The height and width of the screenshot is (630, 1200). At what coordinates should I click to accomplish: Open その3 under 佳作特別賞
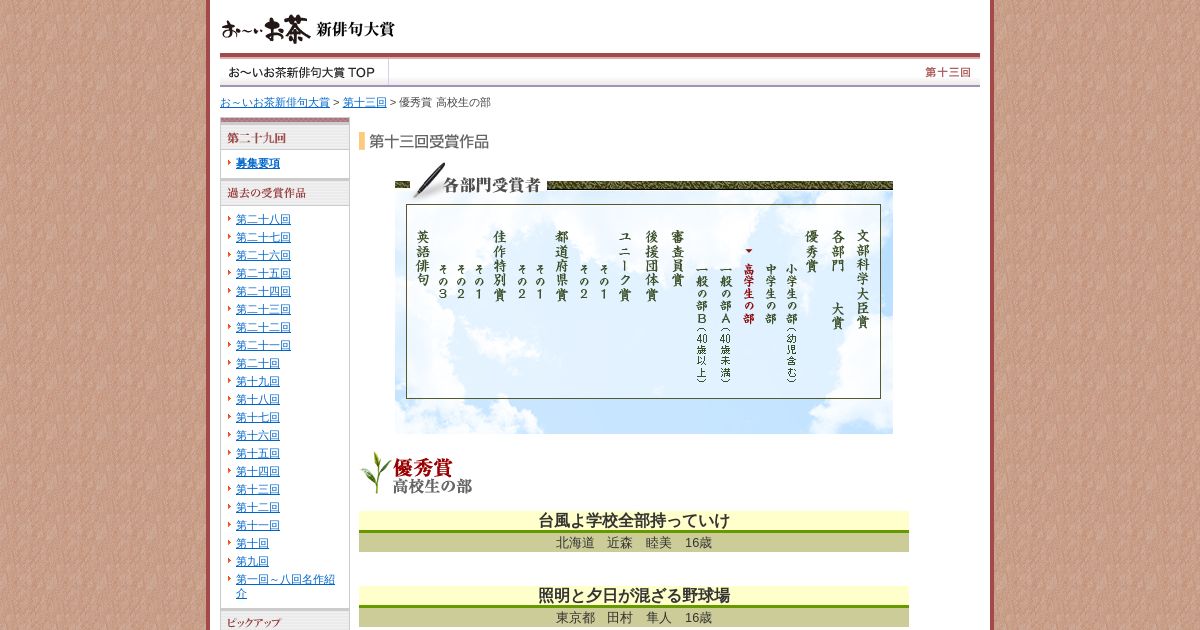coord(443,282)
